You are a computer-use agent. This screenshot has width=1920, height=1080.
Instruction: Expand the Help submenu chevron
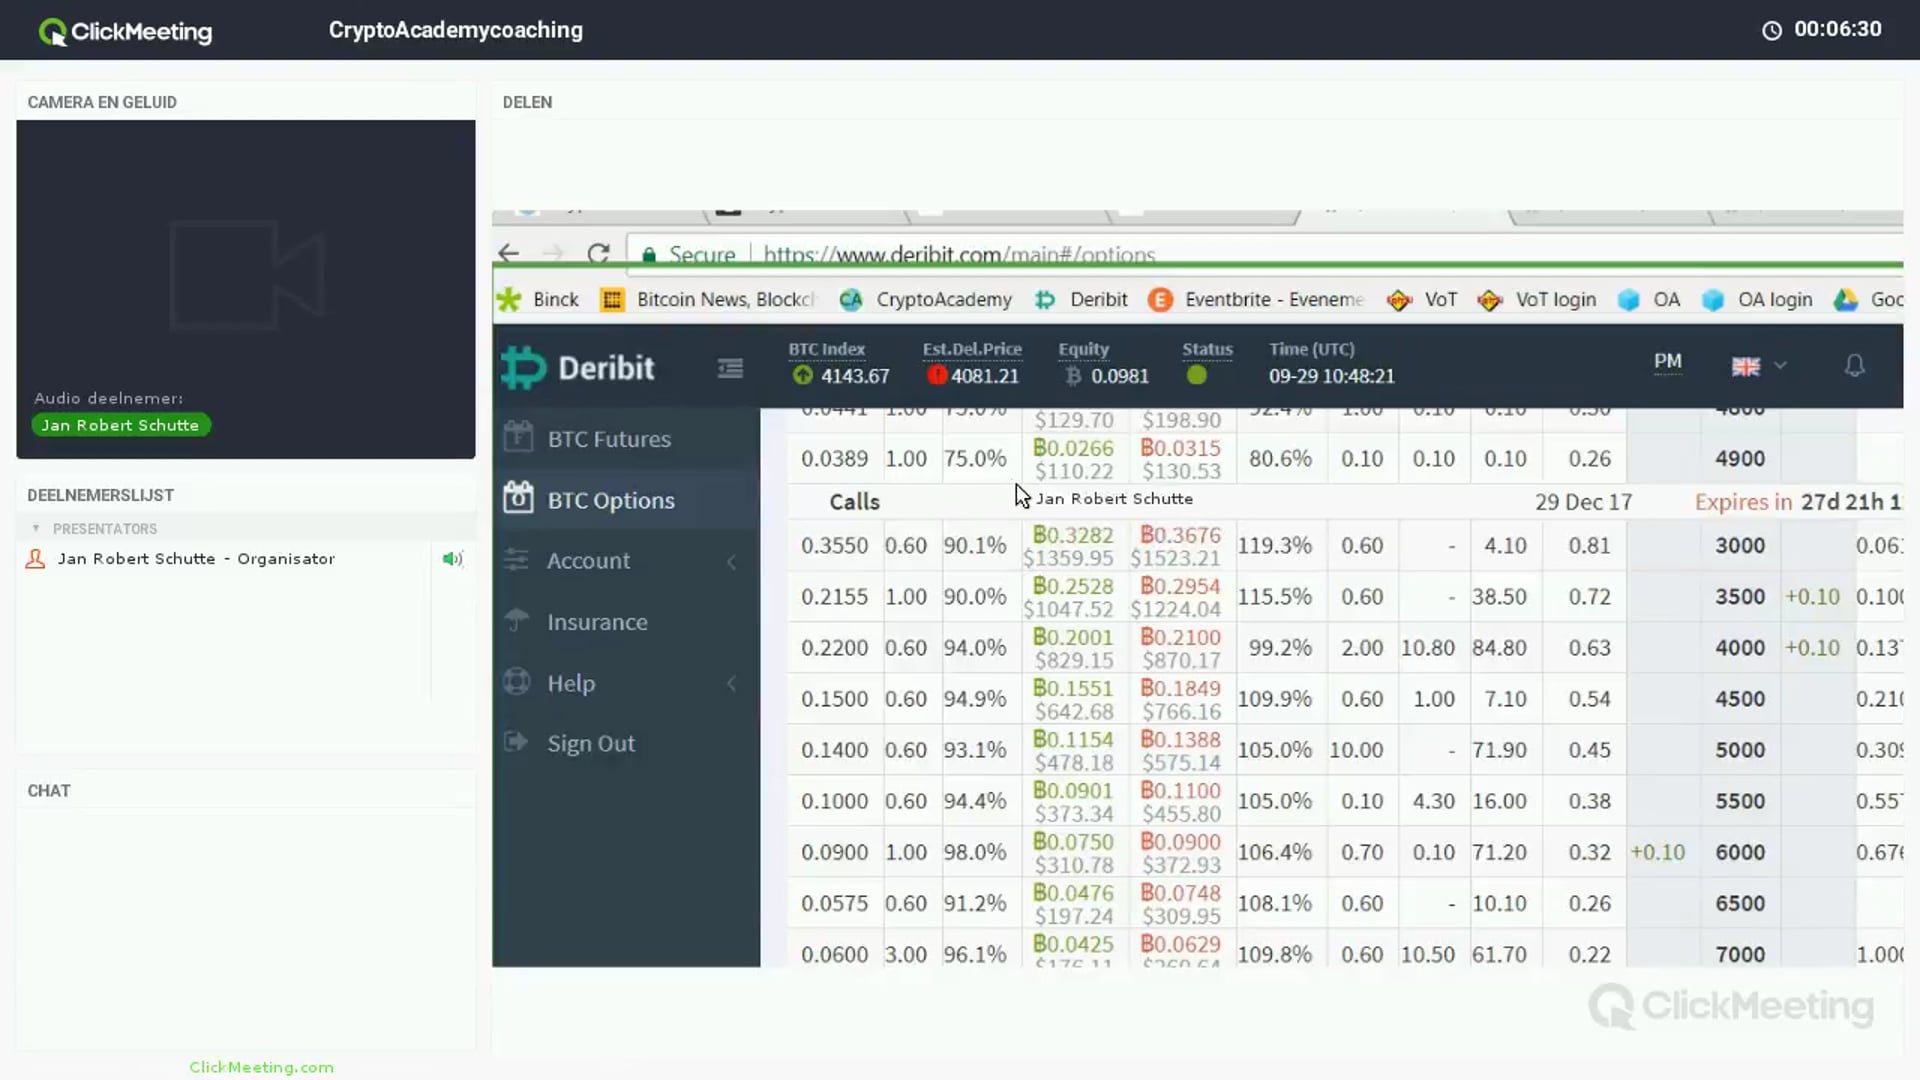tap(731, 684)
